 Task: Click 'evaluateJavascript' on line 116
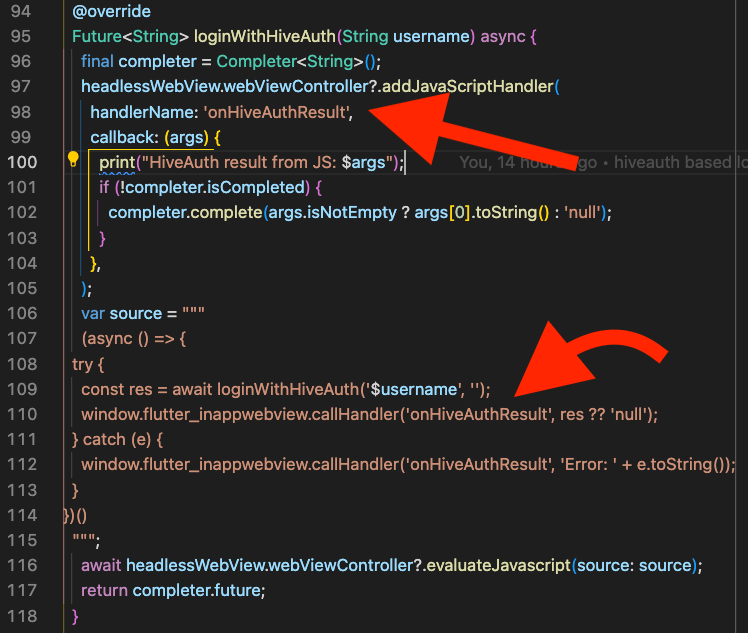pos(498,565)
